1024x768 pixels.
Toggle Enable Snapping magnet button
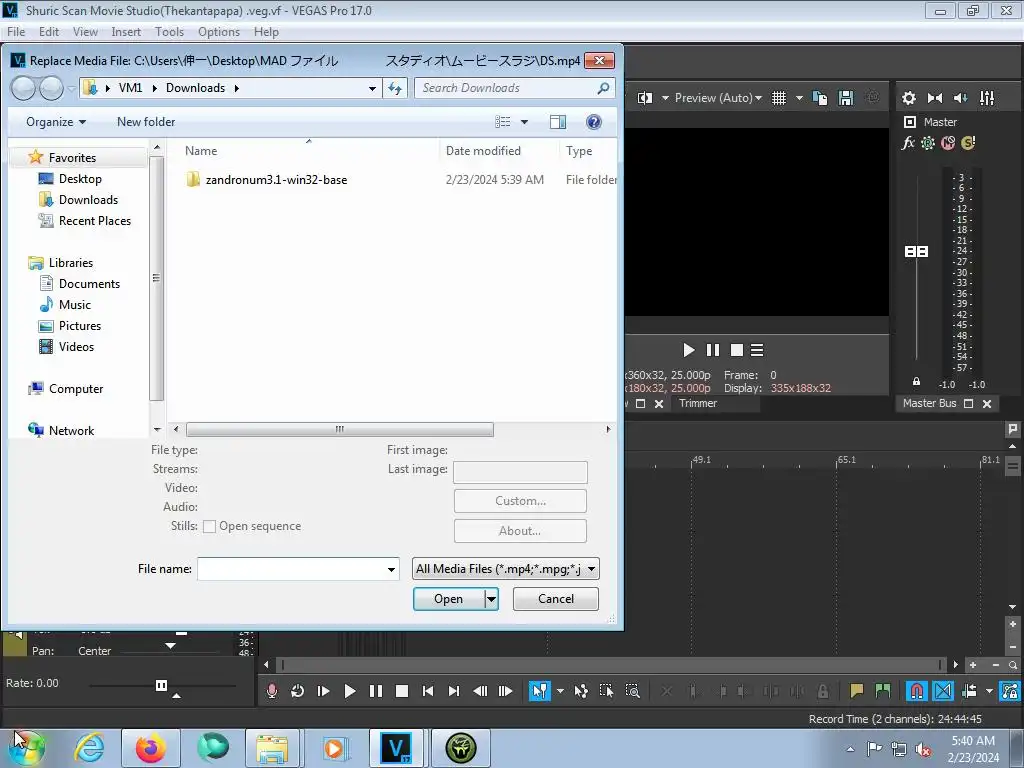pyautogui.click(x=916, y=691)
